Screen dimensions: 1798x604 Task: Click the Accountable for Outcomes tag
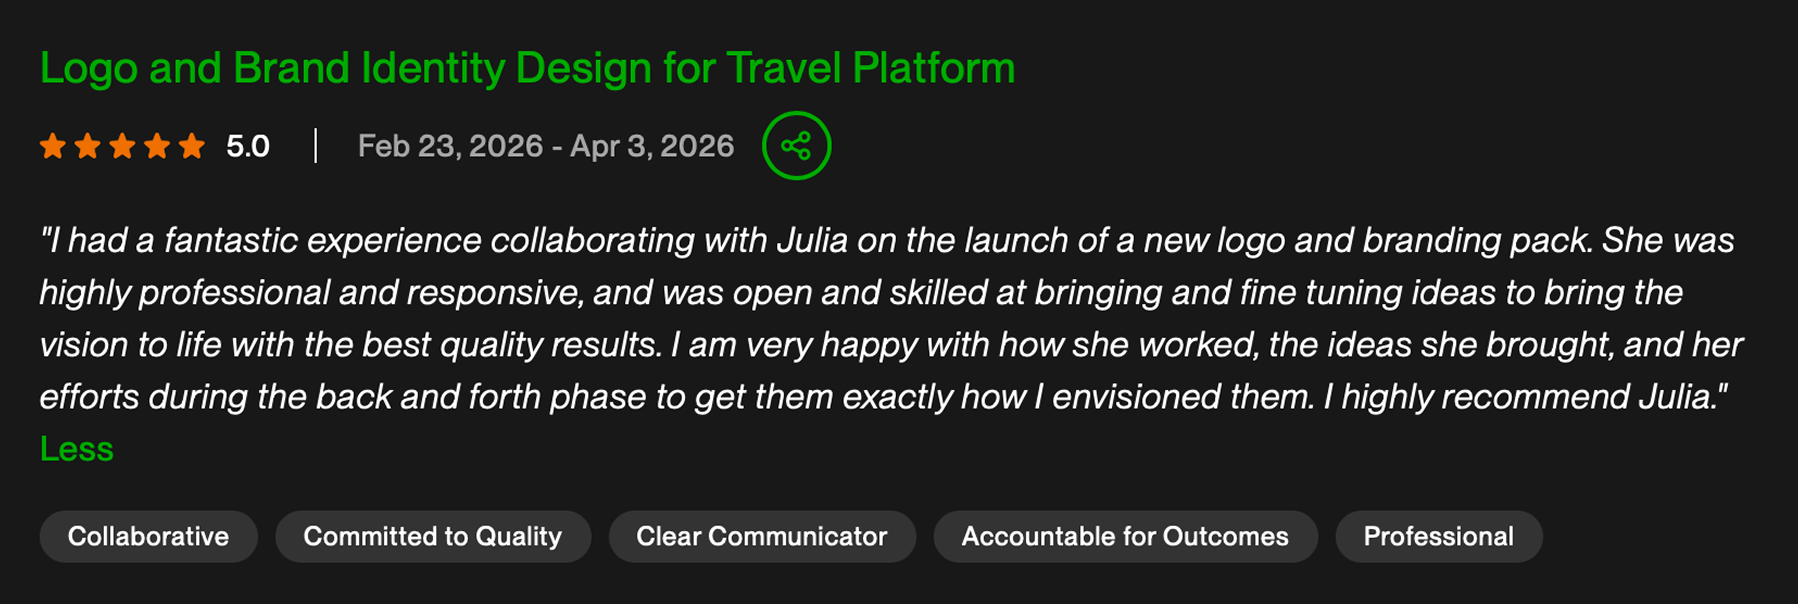pyautogui.click(x=1124, y=537)
